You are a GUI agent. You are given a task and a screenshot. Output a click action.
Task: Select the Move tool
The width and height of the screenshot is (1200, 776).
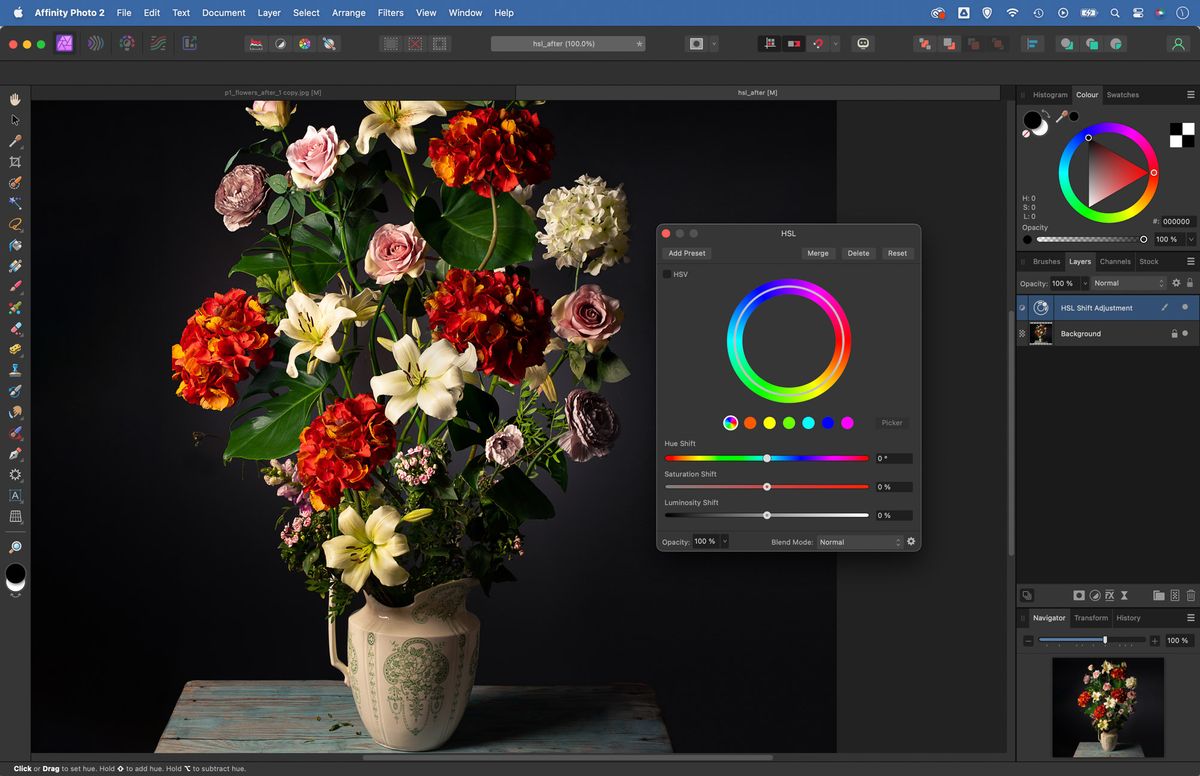click(15, 119)
